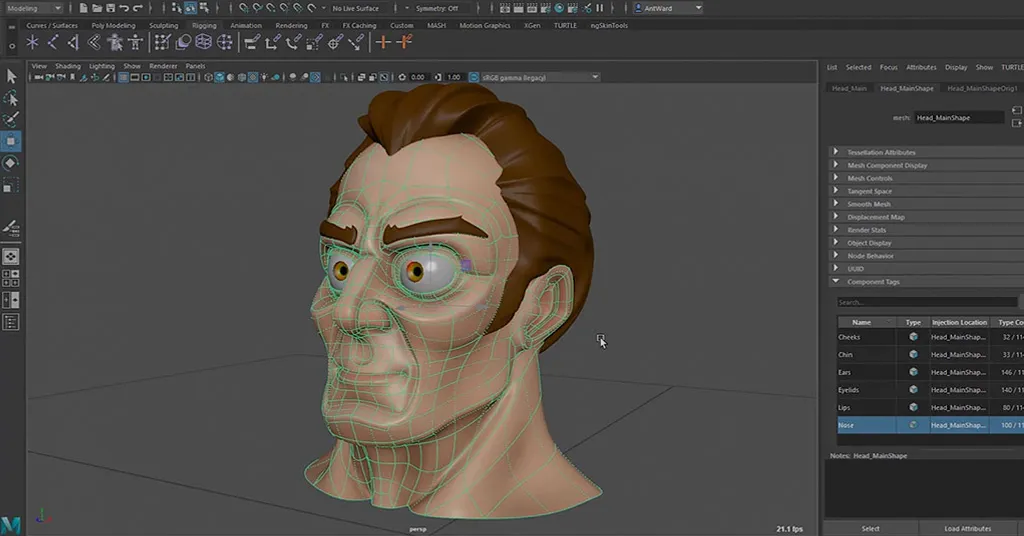1024x536 pixels.
Task: Toggle use all lights bulb icon
Action: click(x=264, y=77)
